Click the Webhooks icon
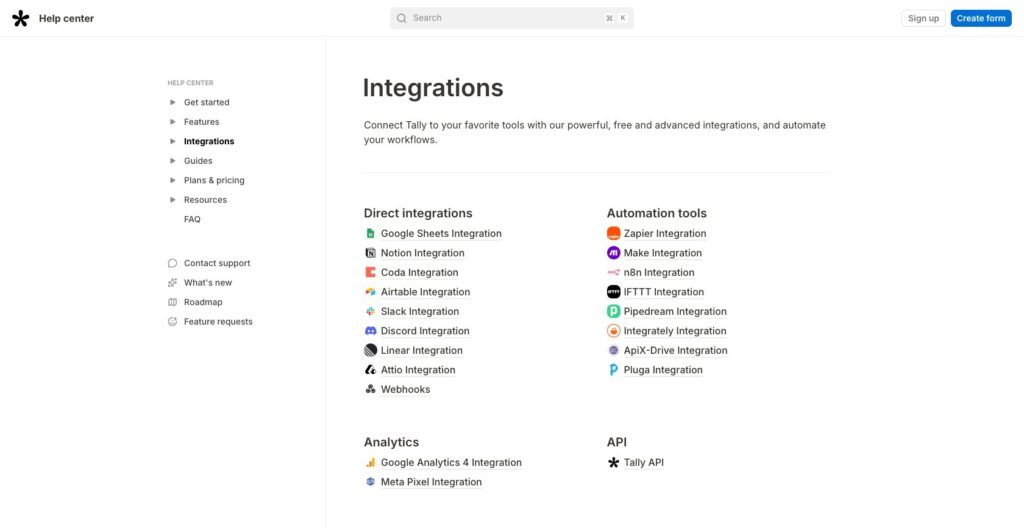This screenshot has height=528, width=1024. tap(370, 389)
